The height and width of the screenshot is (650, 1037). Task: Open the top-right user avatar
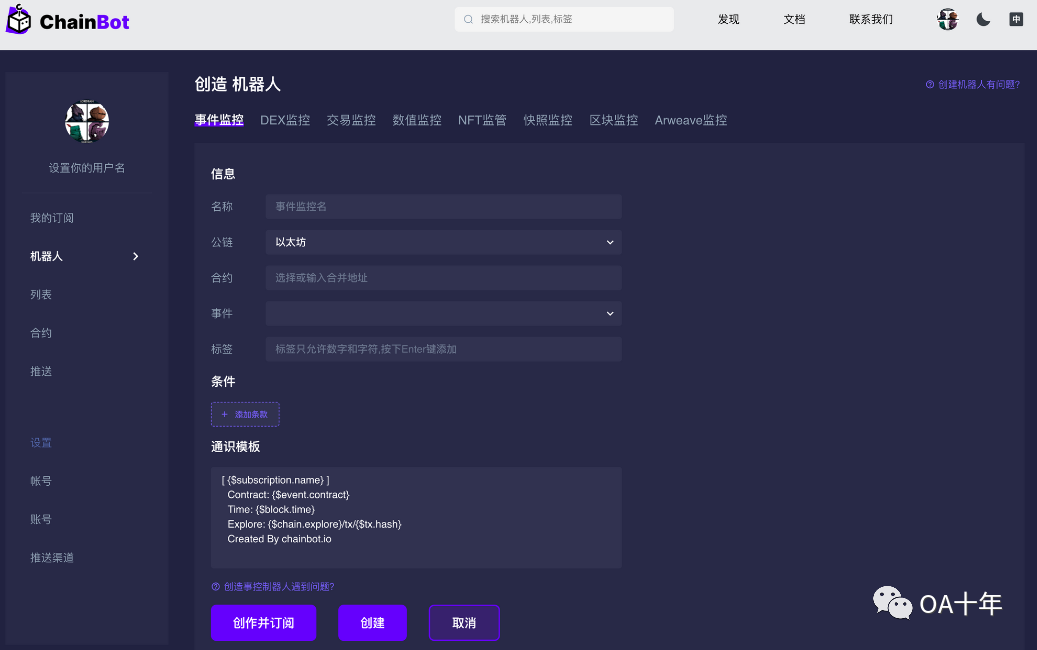947,19
